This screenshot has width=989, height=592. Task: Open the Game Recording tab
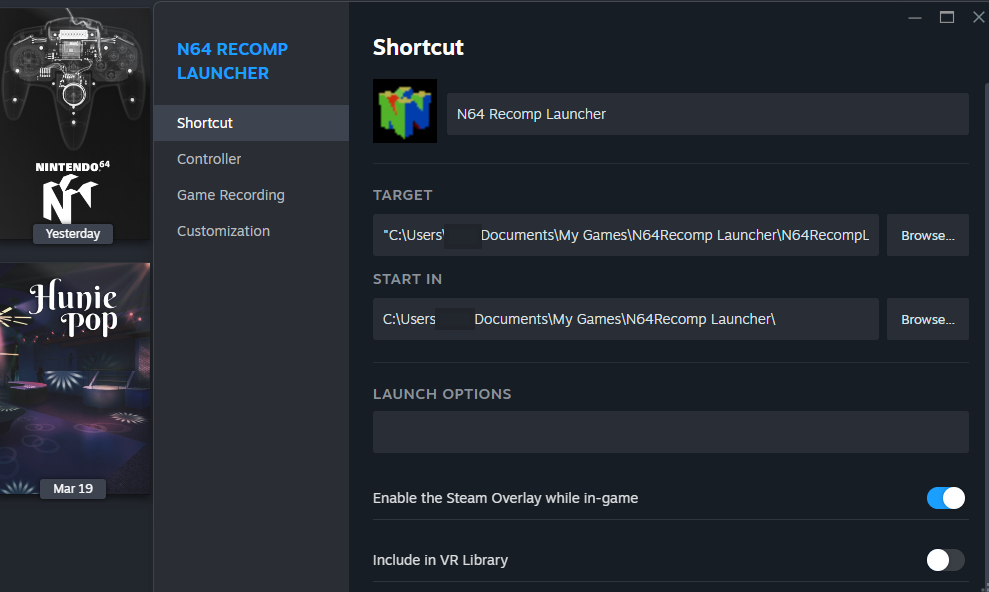251,195
